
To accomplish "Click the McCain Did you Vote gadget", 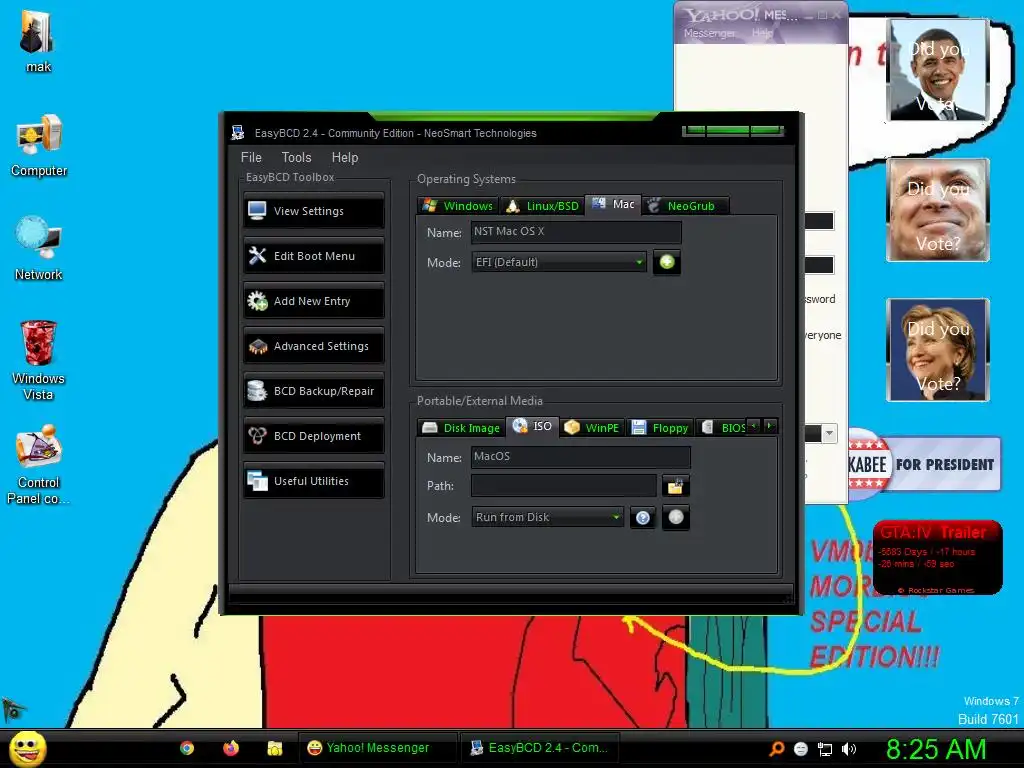I will (x=938, y=210).
